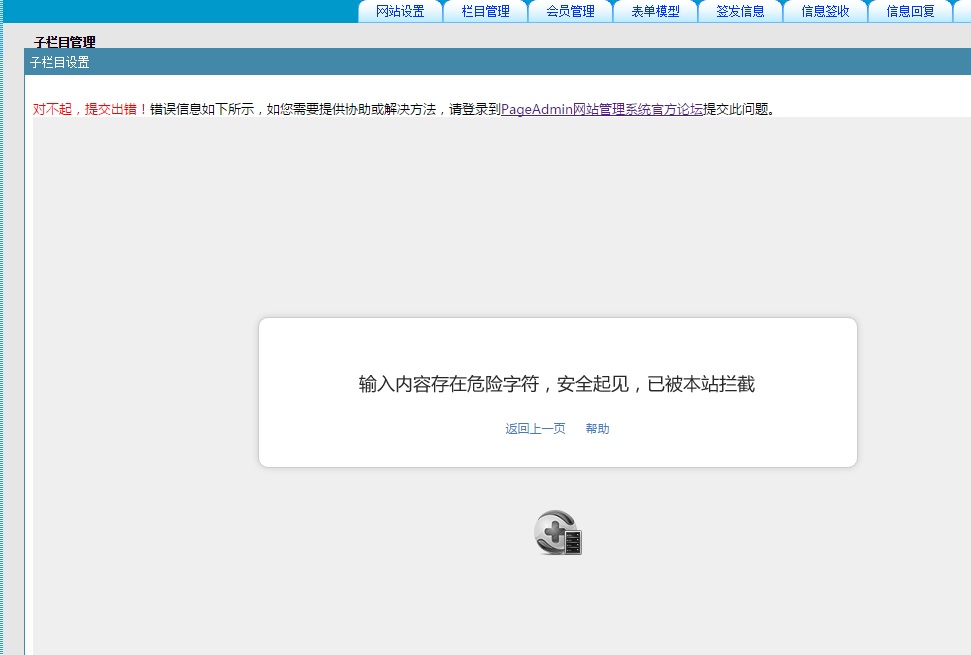Open the 会员管理 tab
The height and width of the screenshot is (655, 971).
(570, 11)
